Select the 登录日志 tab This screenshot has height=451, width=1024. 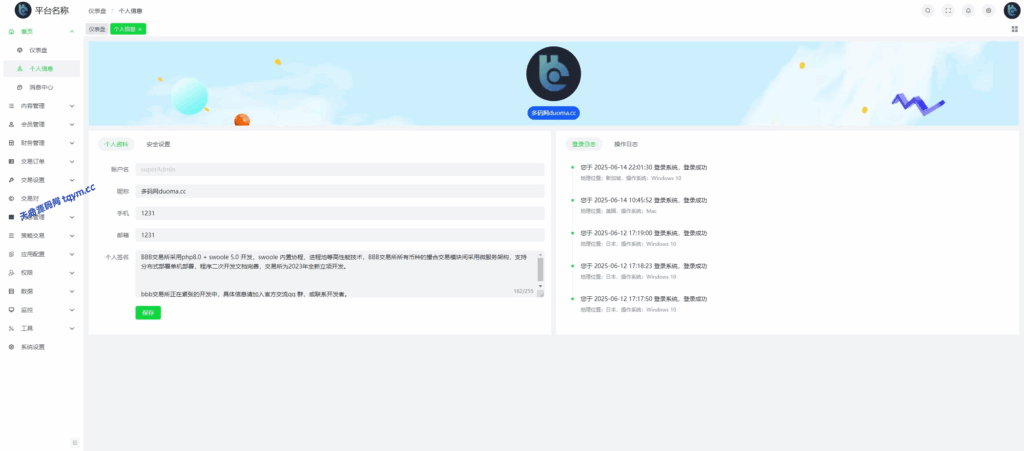583,144
